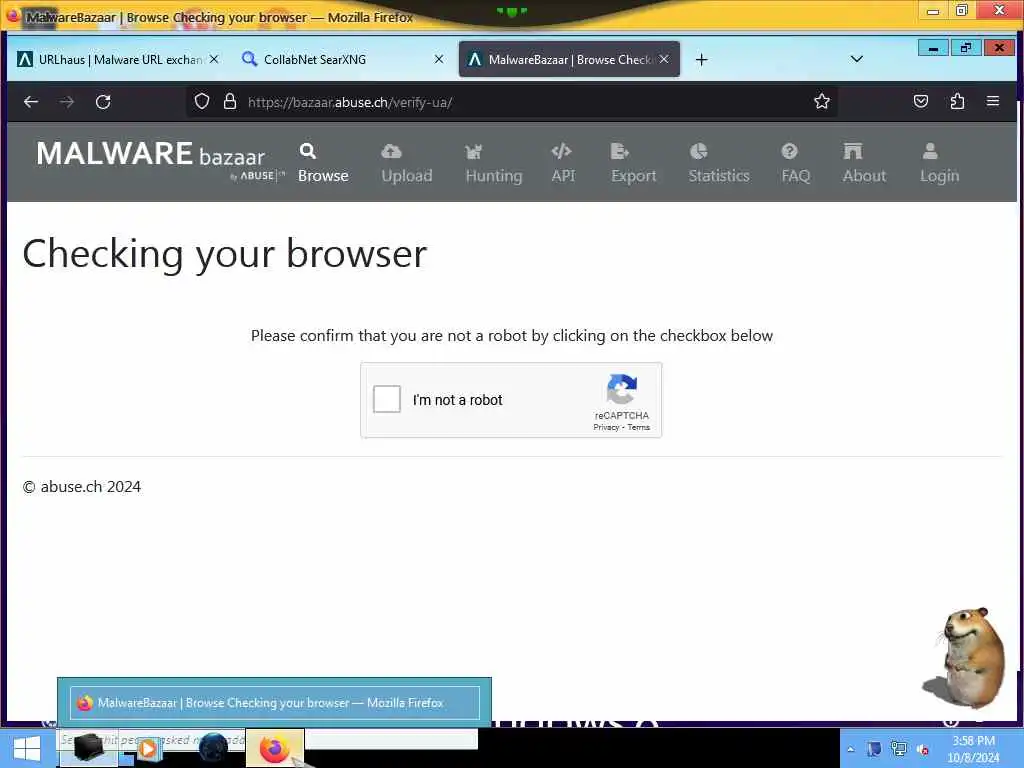
Task: Show hidden tray icons arrow
Action: pos(850,749)
